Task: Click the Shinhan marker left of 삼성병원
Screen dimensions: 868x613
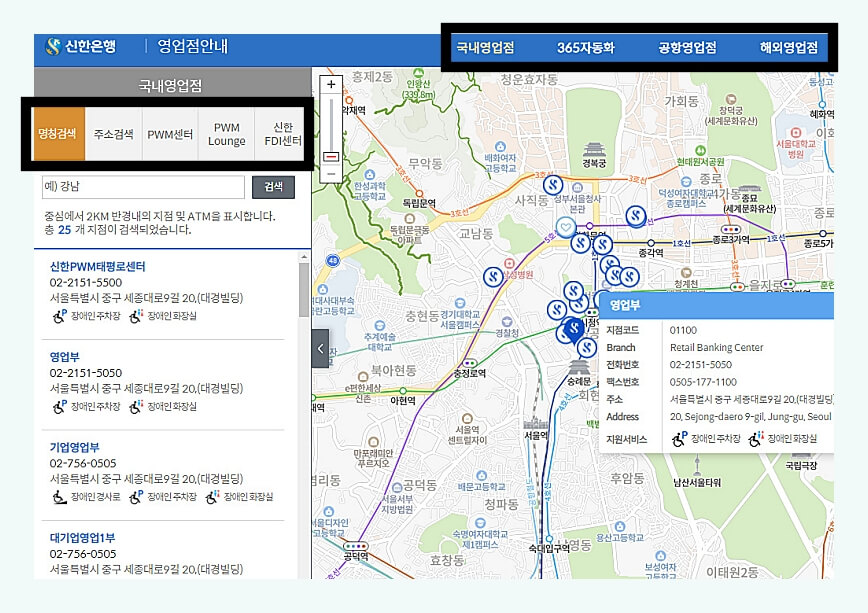Action: [493, 276]
